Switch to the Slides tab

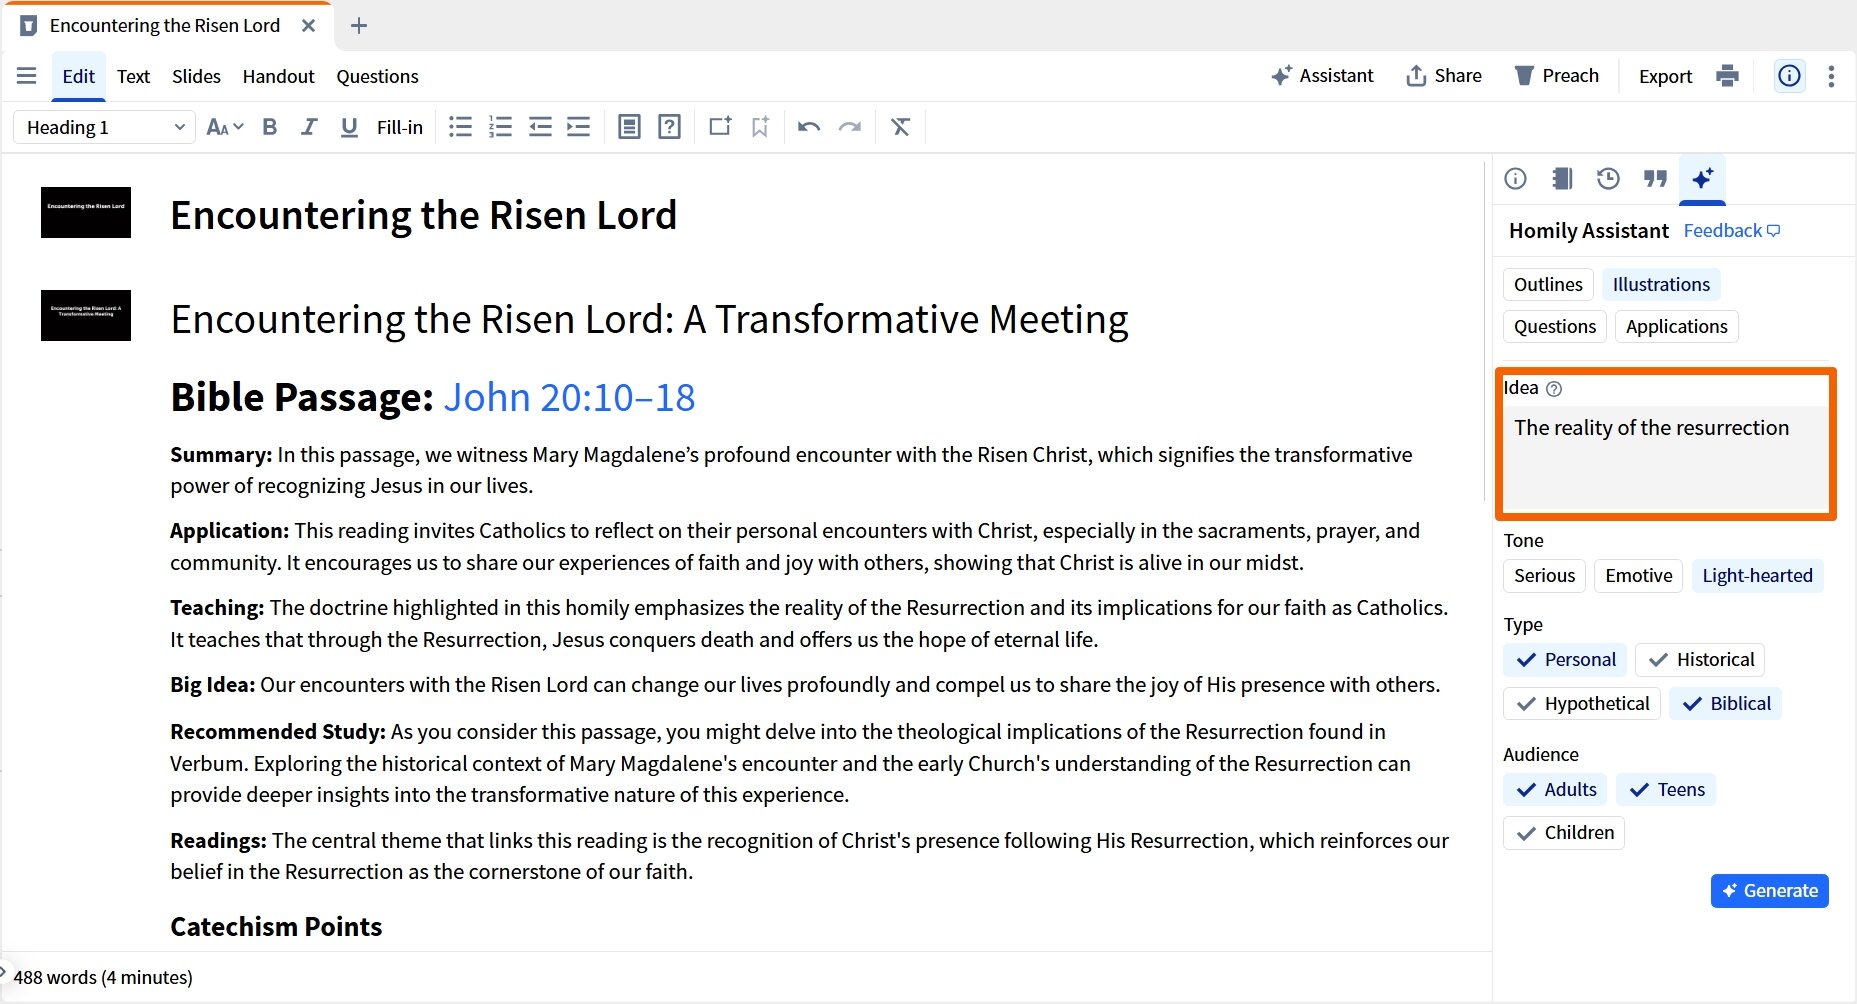click(x=196, y=76)
